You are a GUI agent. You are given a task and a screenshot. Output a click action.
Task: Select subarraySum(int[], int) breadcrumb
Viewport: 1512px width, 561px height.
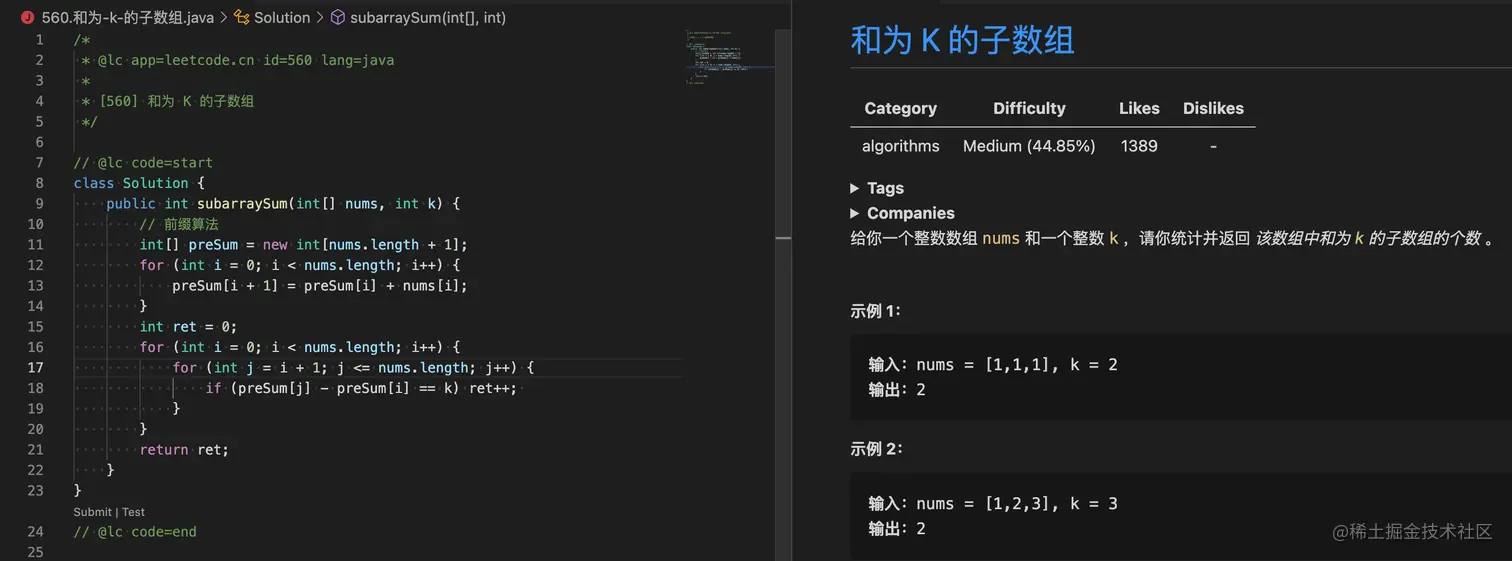pos(428,17)
